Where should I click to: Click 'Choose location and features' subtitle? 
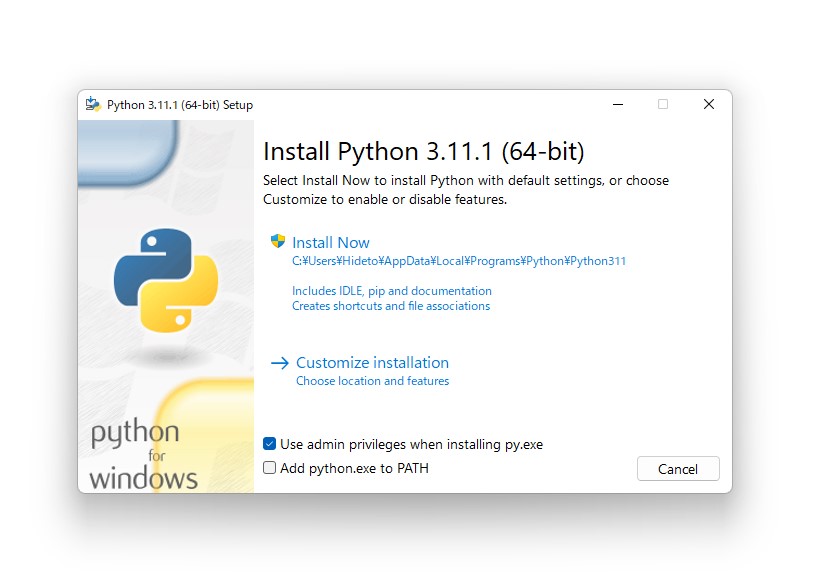[x=373, y=381]
